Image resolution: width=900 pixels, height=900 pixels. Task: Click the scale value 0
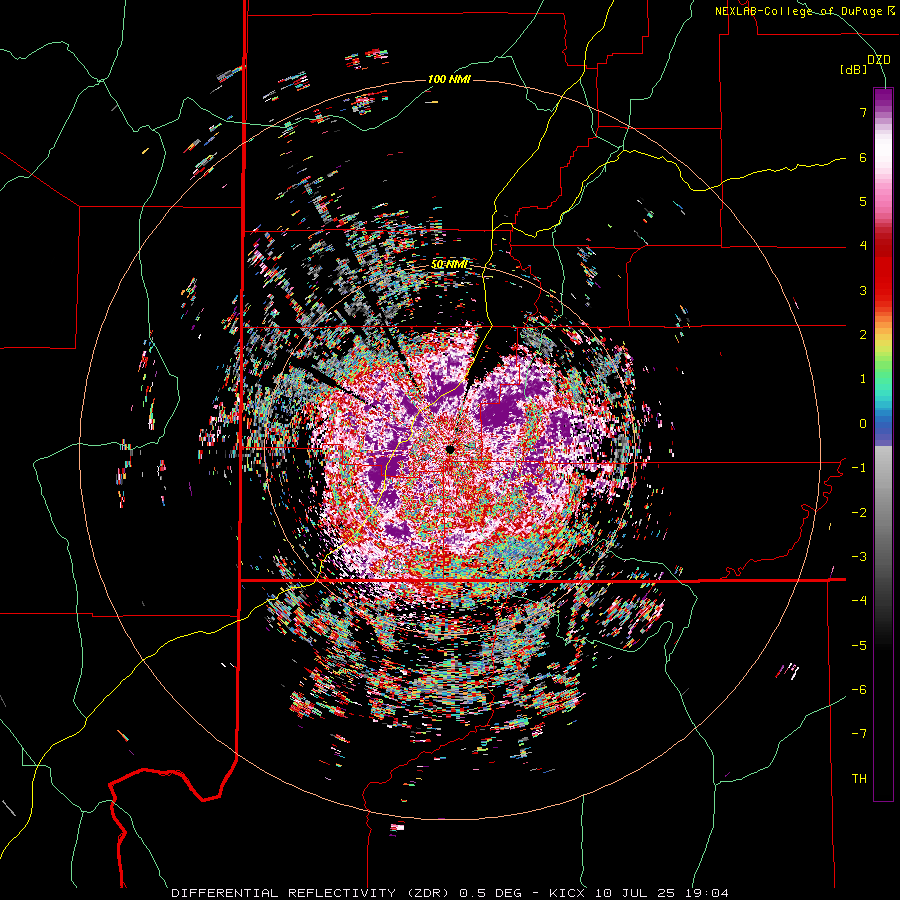point(863,423)
